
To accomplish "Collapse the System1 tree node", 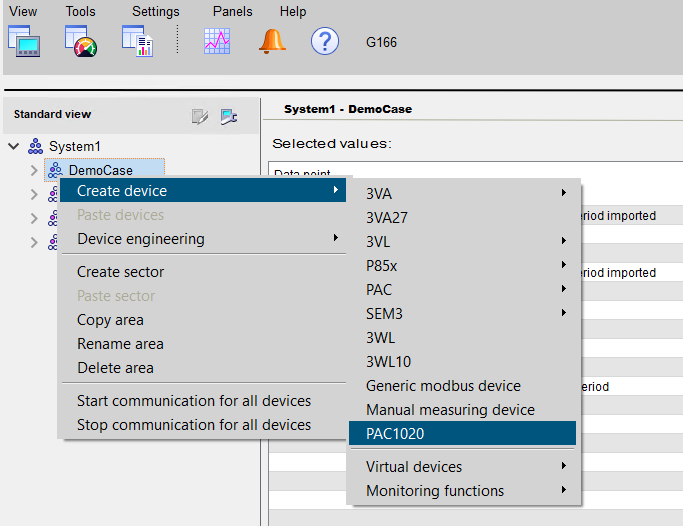I will (14, 146).
